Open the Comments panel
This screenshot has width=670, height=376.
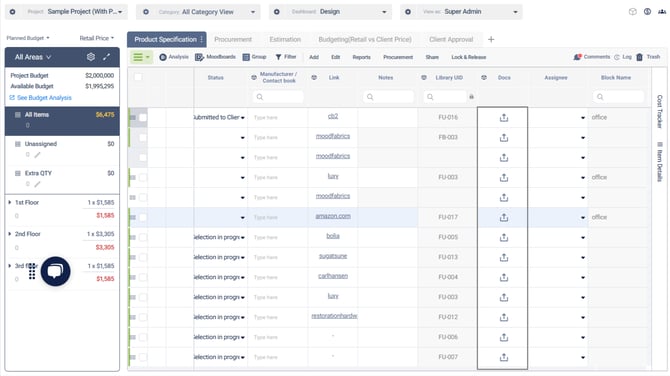coord(592,57)
